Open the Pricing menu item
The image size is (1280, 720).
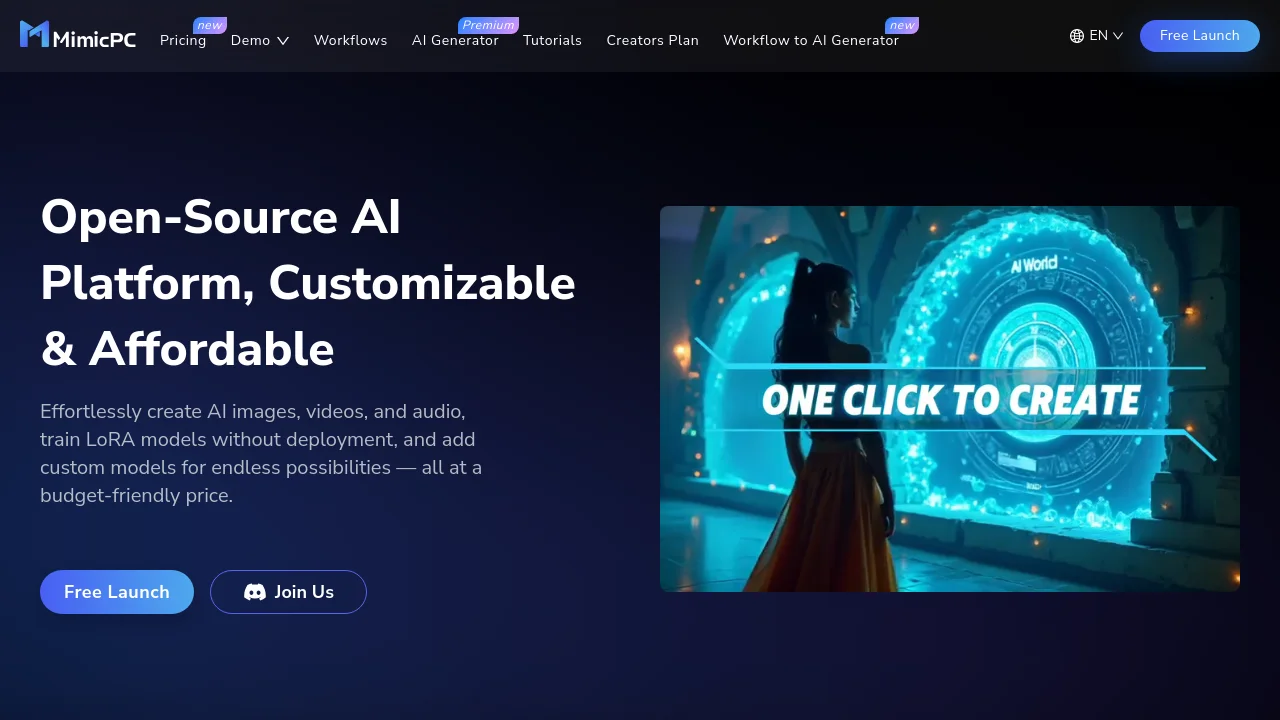point(183,41)
